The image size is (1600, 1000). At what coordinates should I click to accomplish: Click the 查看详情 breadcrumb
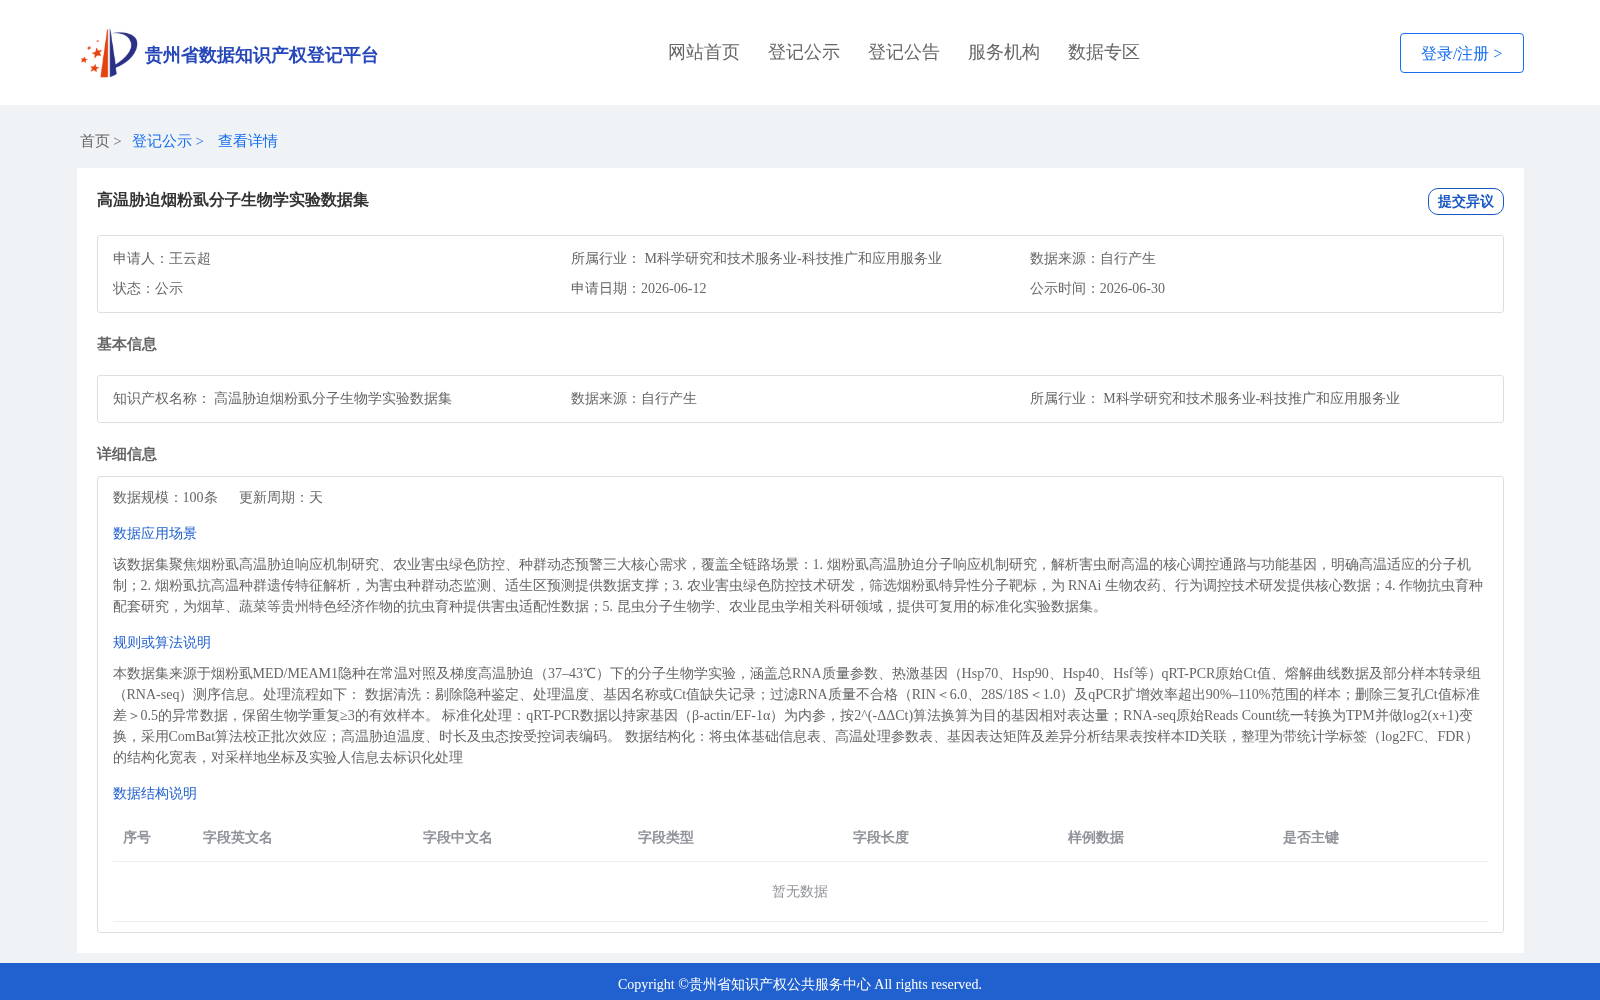coord(248,141)
